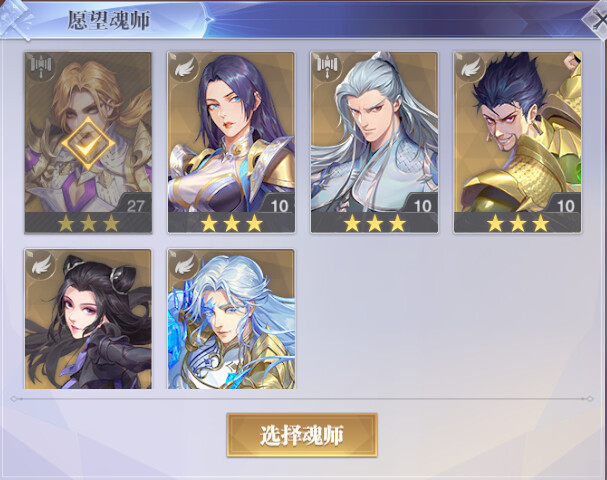Image resolution: width=607 pixels, height=480 pixels.
Task: Close the 愿望魂师 dialog with X
Action: (x=597, y=19)
